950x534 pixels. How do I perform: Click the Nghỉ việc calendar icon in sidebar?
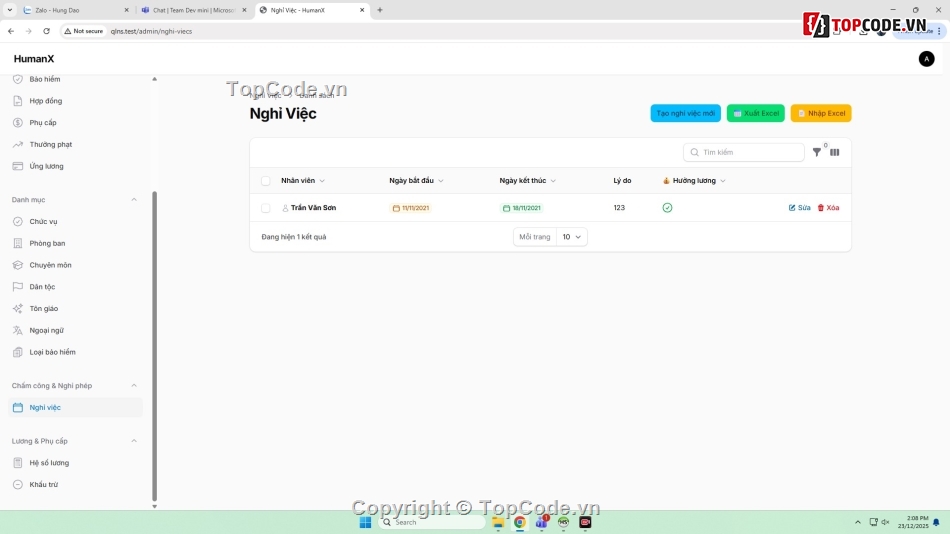(x=18, y=407)
